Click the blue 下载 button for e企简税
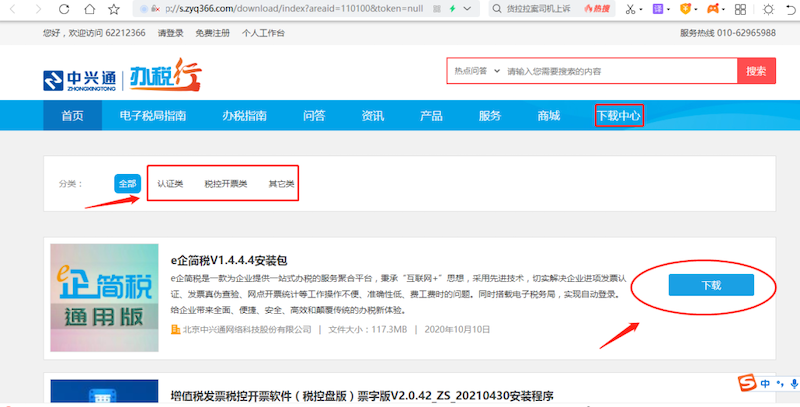This screenshot has height=407, width=800. click(710, 285)
